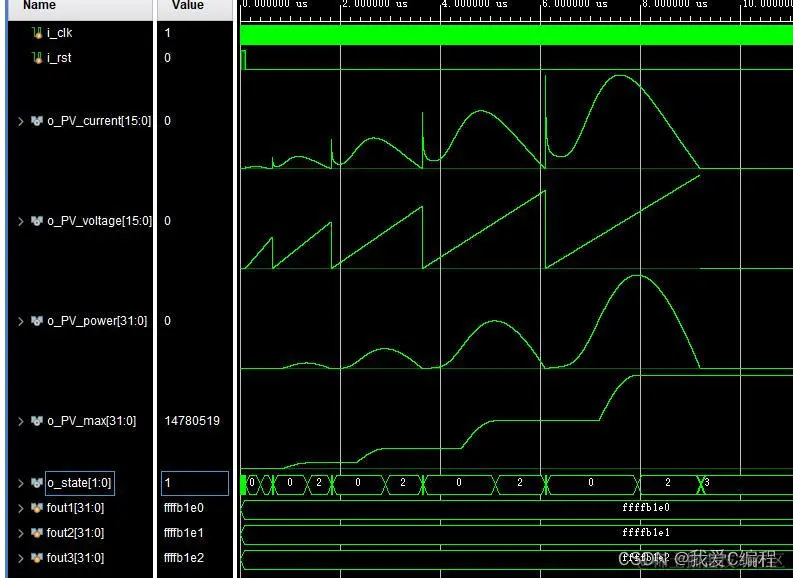Viewport: 793px width, 578px height.
Task: Click the o_PV_voltage bus icon
Action: pyautogui.click(x=37, y=221)
